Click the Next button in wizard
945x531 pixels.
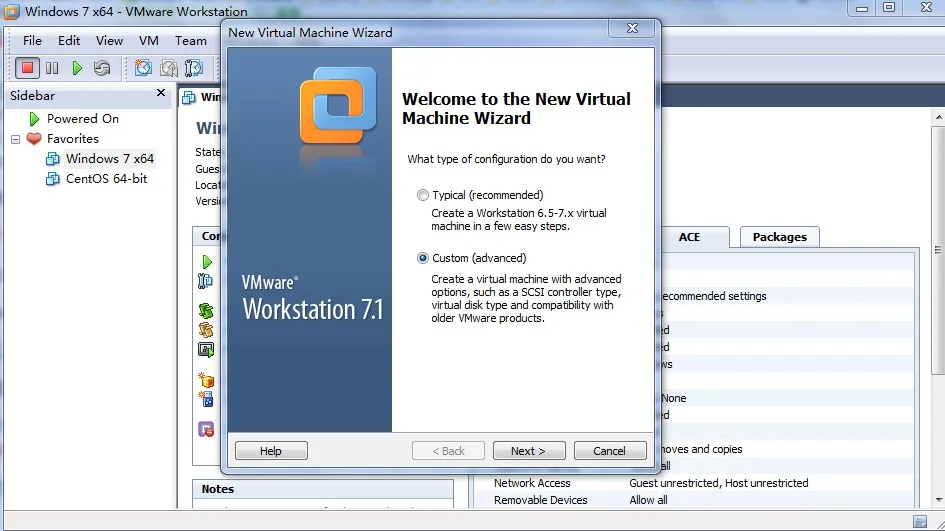[x=529, y=451]
